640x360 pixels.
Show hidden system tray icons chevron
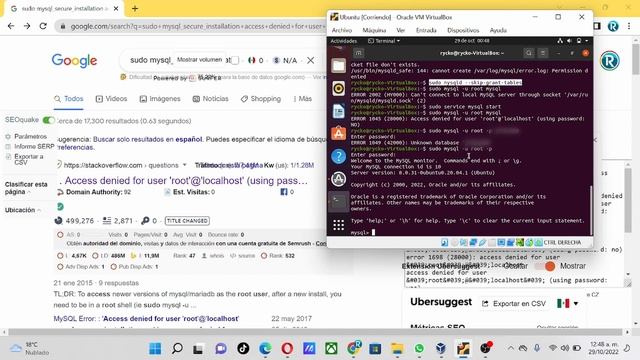tap(511, 348)
